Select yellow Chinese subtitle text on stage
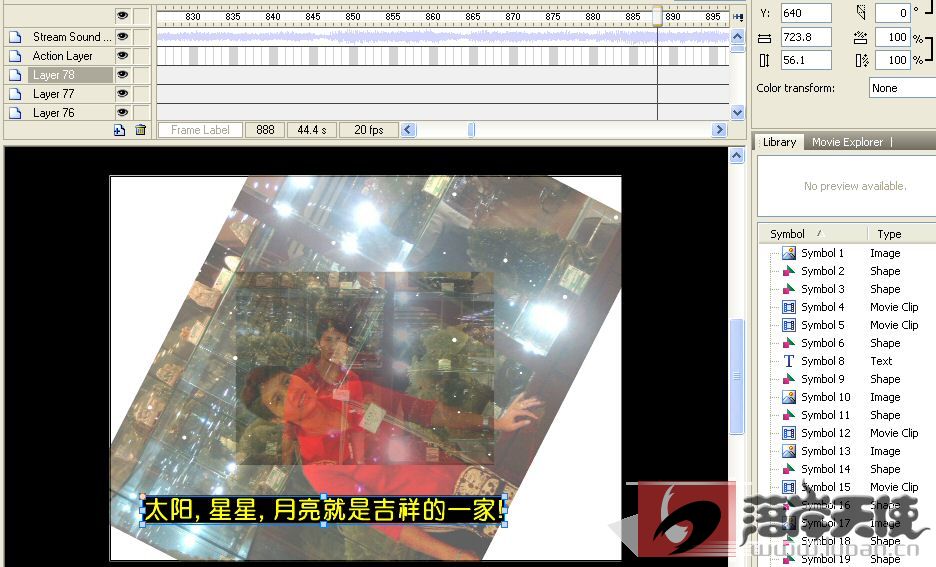936x567 pixels. click(x=324, y=511)
